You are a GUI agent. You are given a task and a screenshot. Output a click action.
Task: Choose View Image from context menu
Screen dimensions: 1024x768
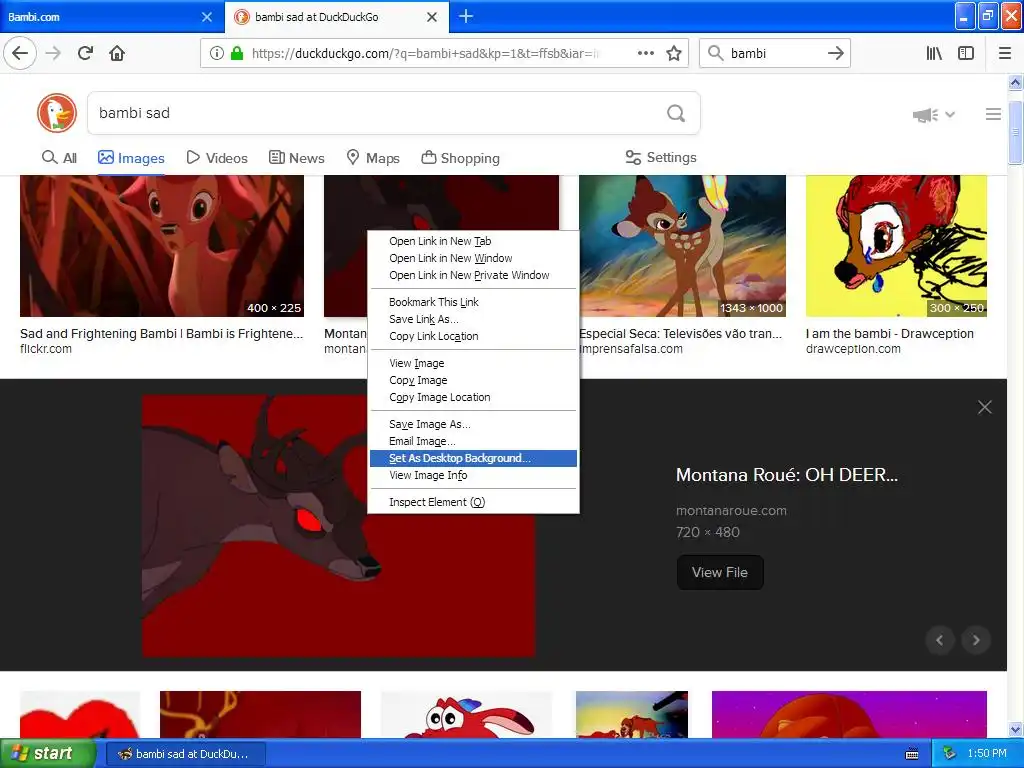pos(473,362)
